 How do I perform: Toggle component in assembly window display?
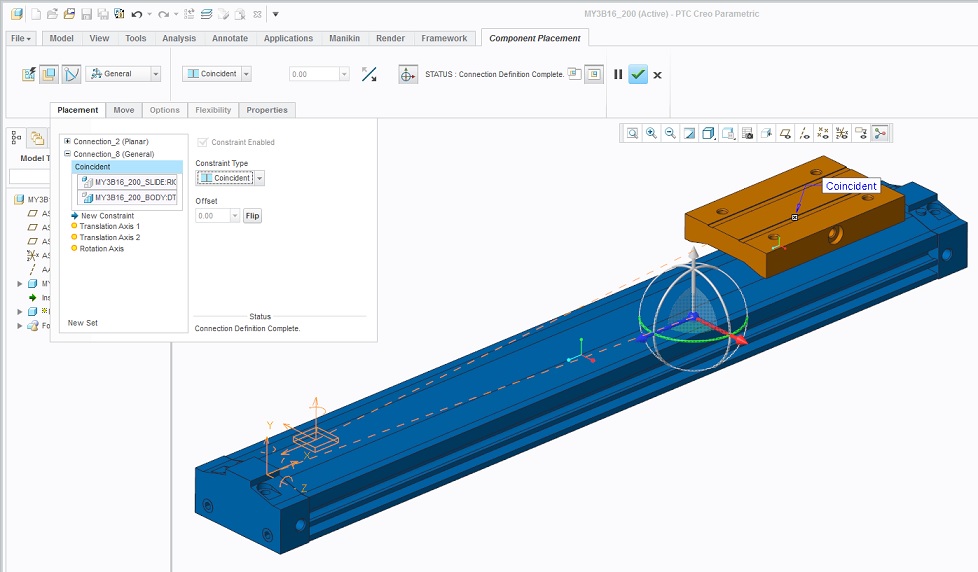click(x=594, y=74)
